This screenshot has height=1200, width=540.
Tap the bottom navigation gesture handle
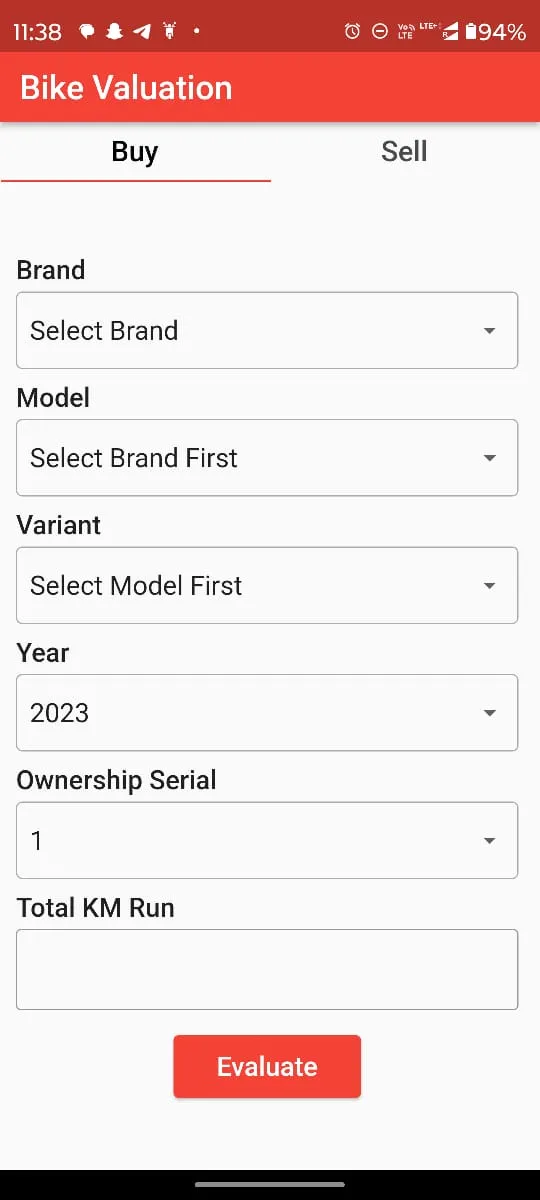[270, 1184]
